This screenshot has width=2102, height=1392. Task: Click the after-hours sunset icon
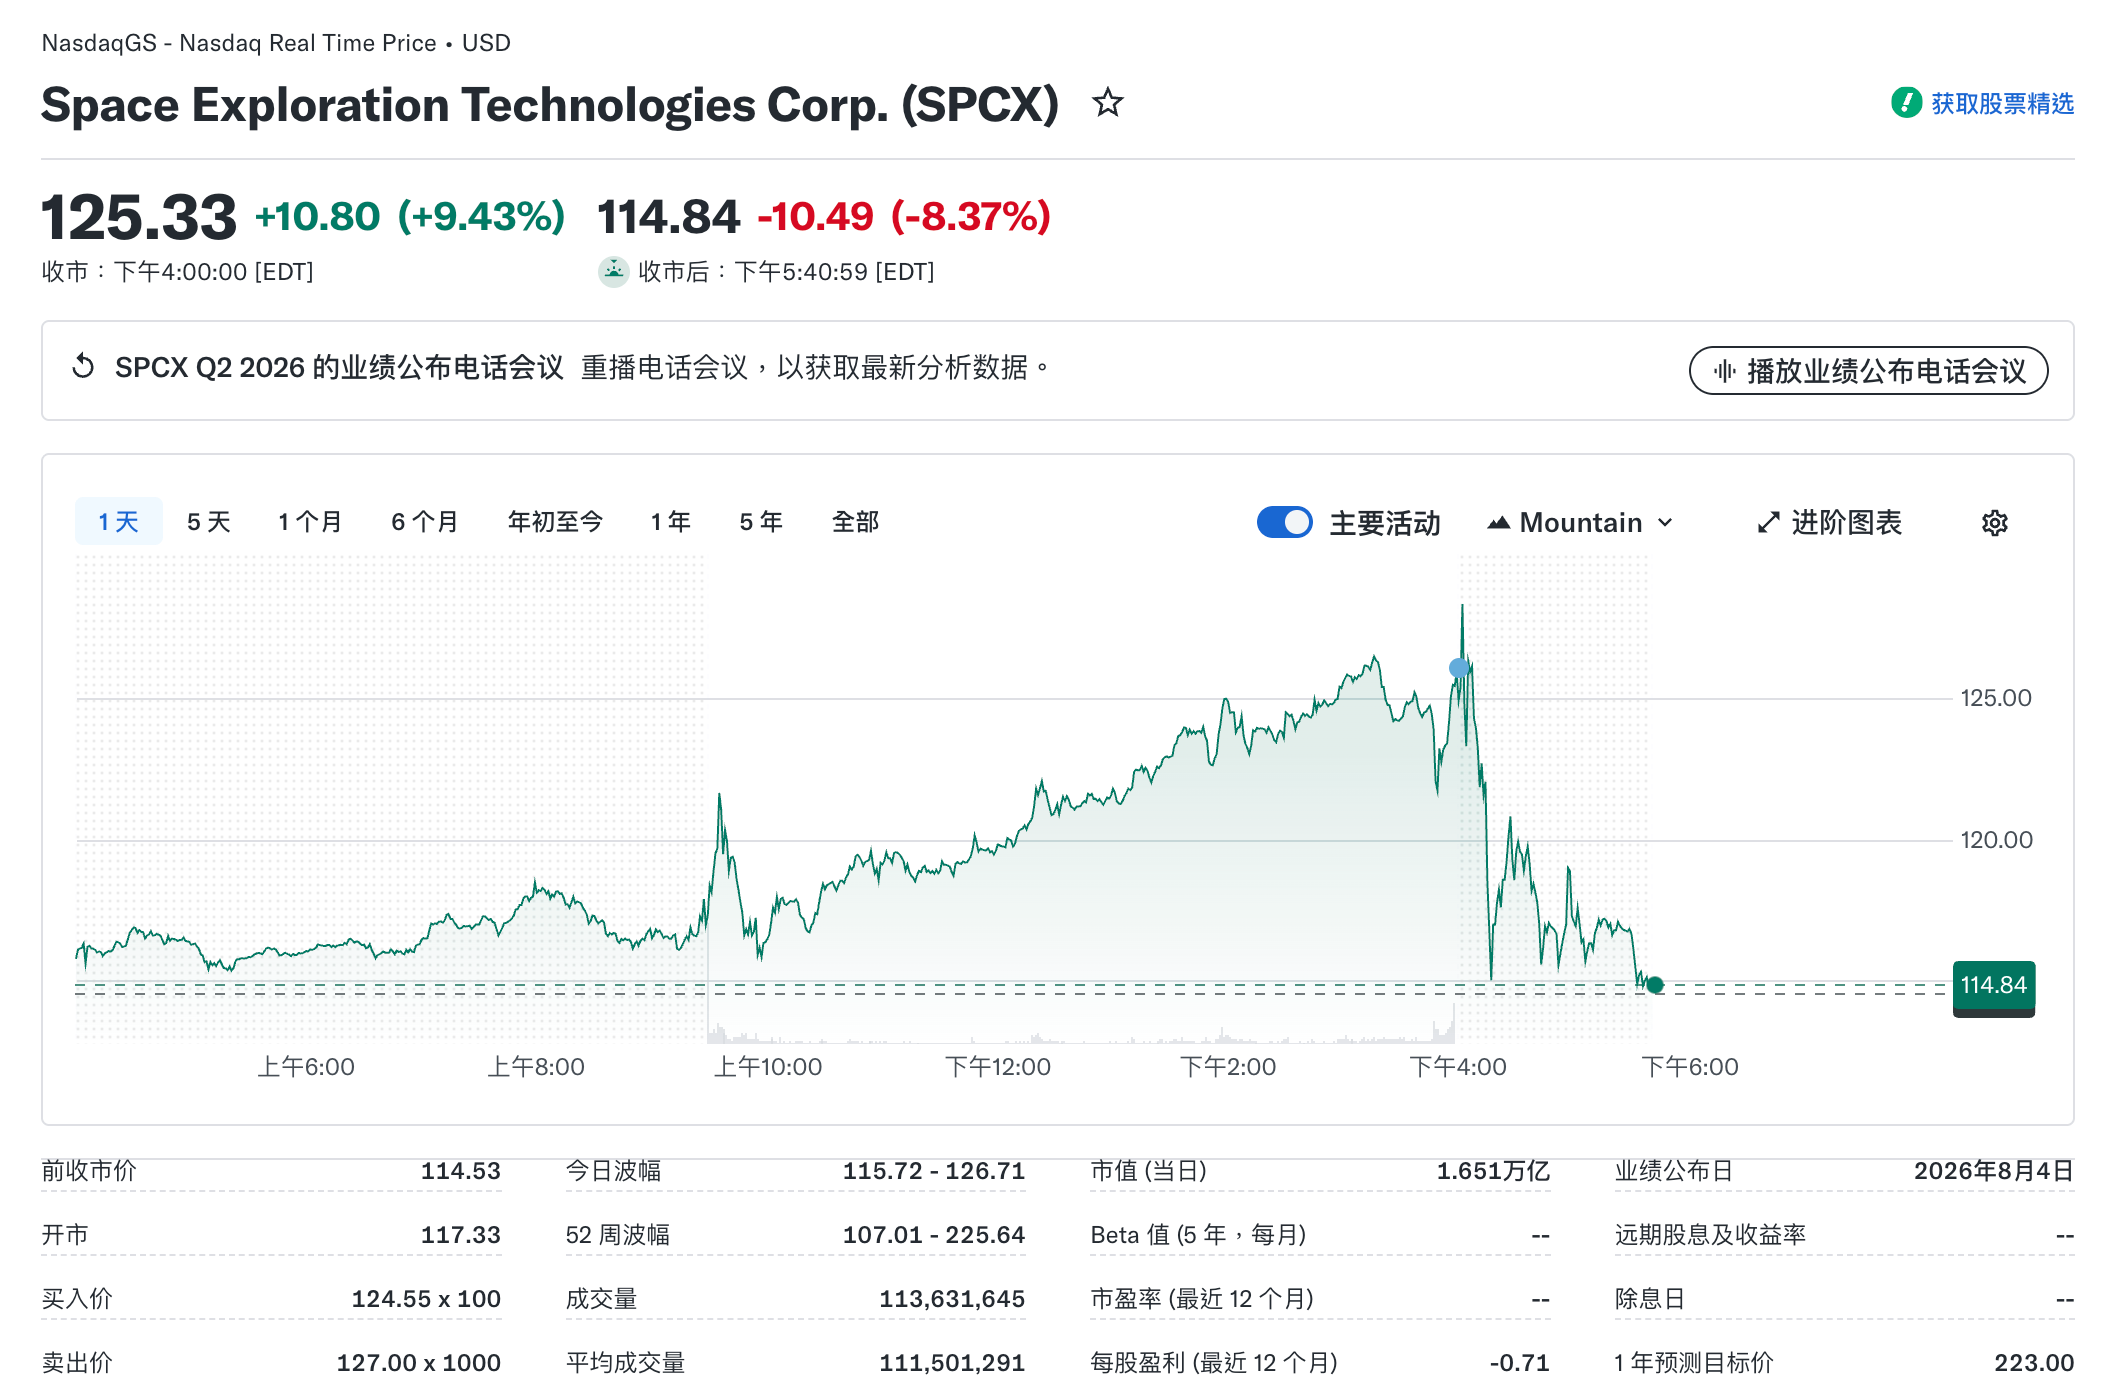[613, 271]
